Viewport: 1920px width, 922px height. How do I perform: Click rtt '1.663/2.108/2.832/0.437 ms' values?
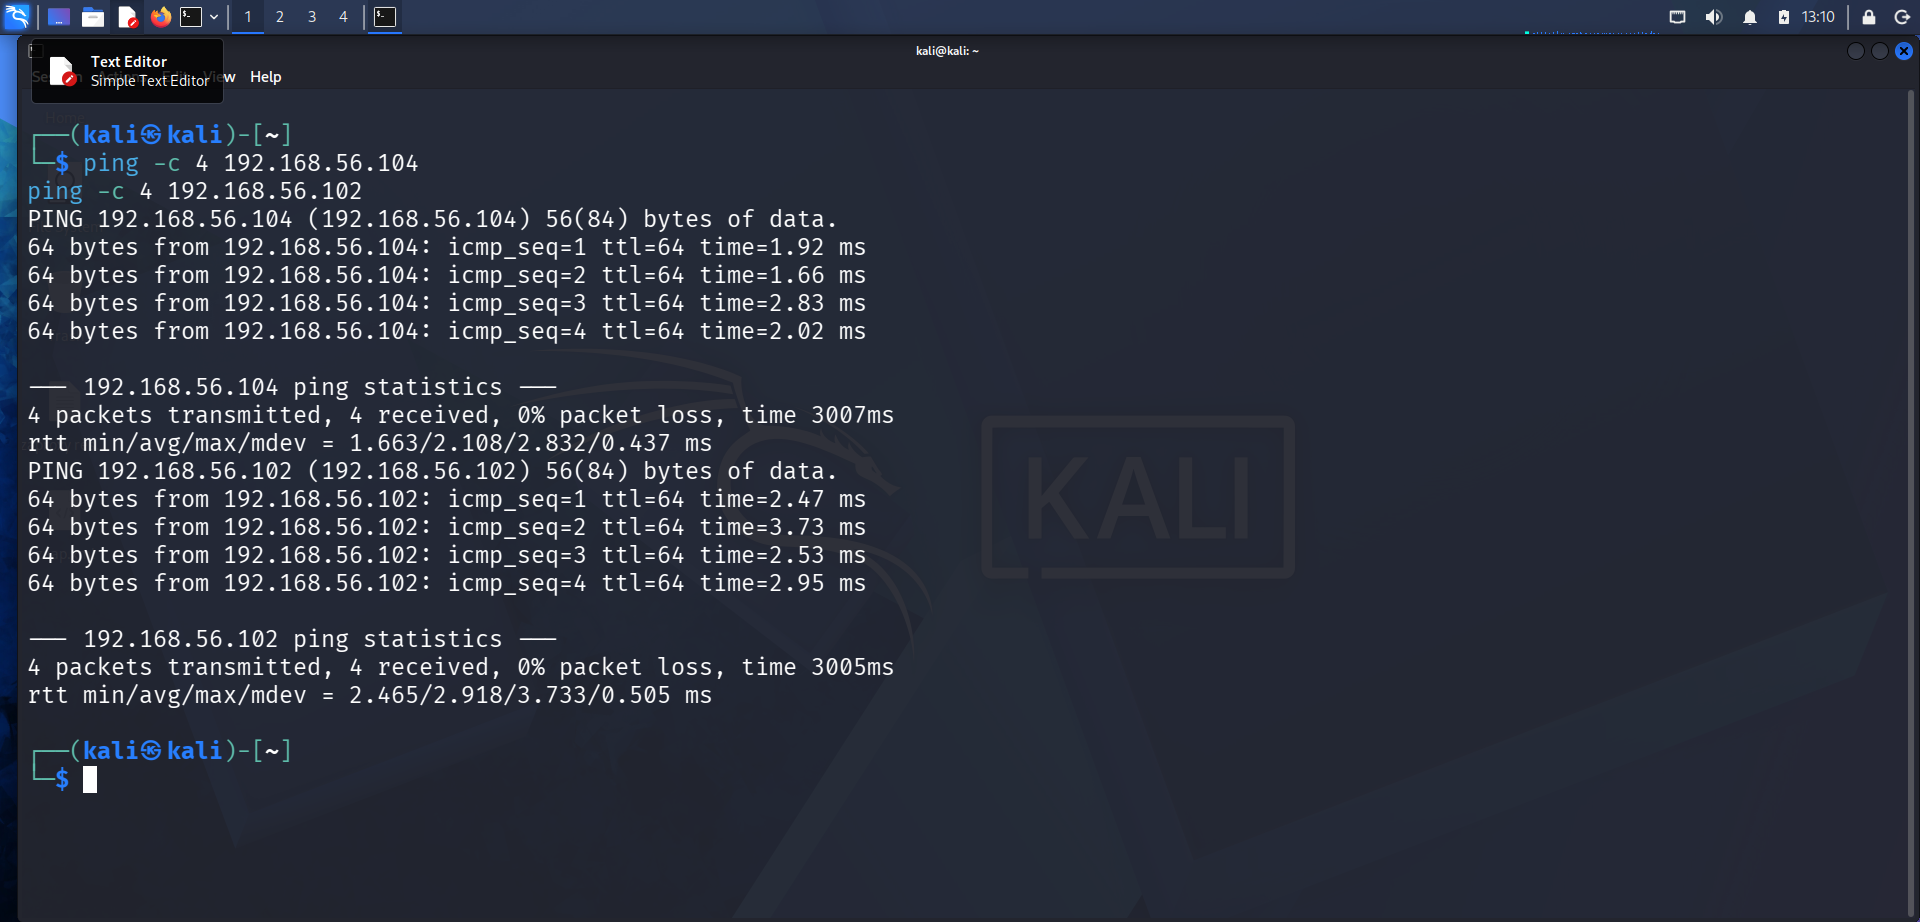click(530, 443)
